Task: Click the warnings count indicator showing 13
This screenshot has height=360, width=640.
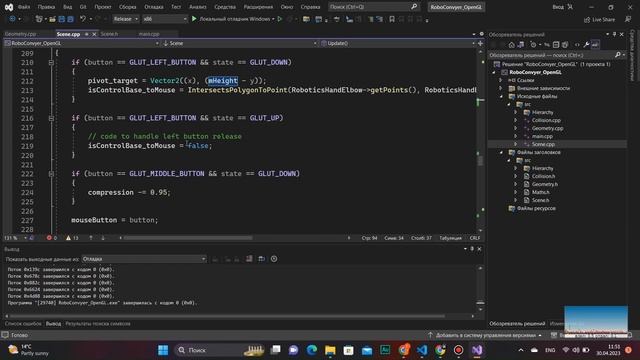Action: [72, 238]
